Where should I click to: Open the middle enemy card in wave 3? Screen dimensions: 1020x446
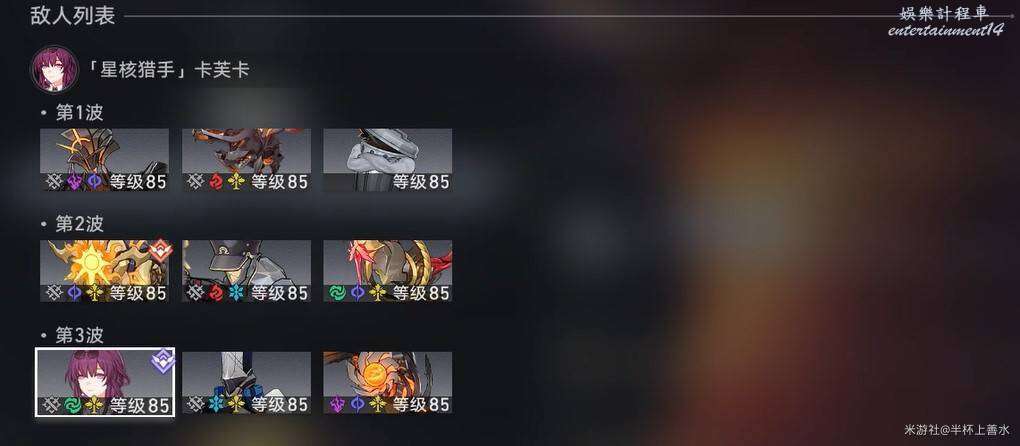click(246, 382)
